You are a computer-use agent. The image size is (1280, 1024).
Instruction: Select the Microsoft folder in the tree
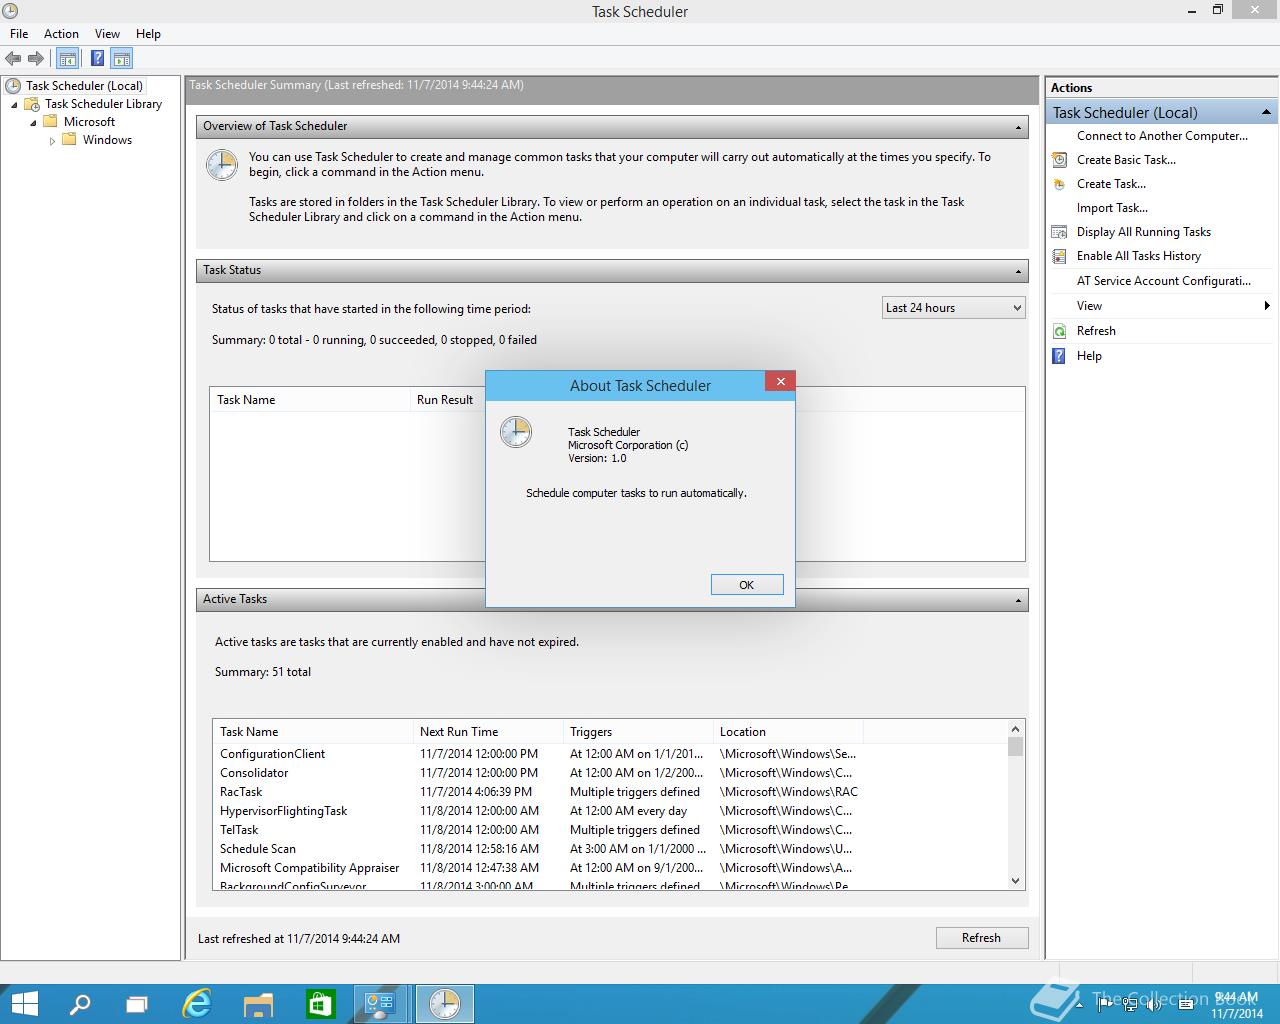pyautogui.click(x=89, y=122)
